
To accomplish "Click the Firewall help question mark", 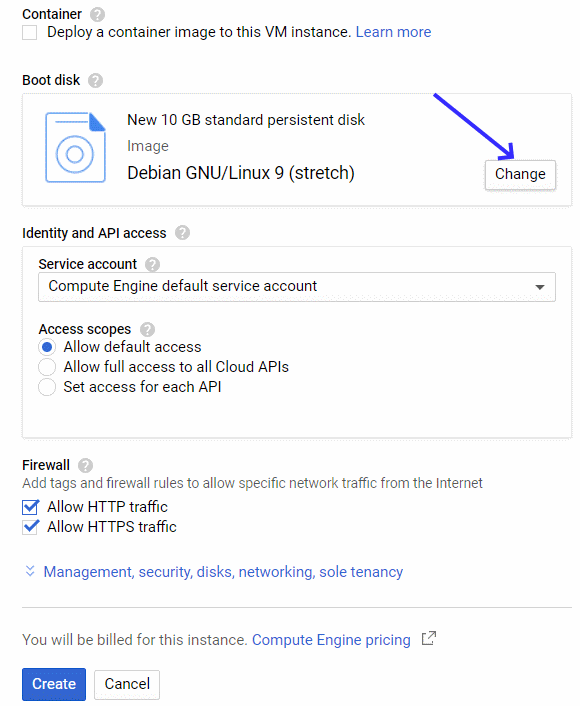I will click(85, 465).
